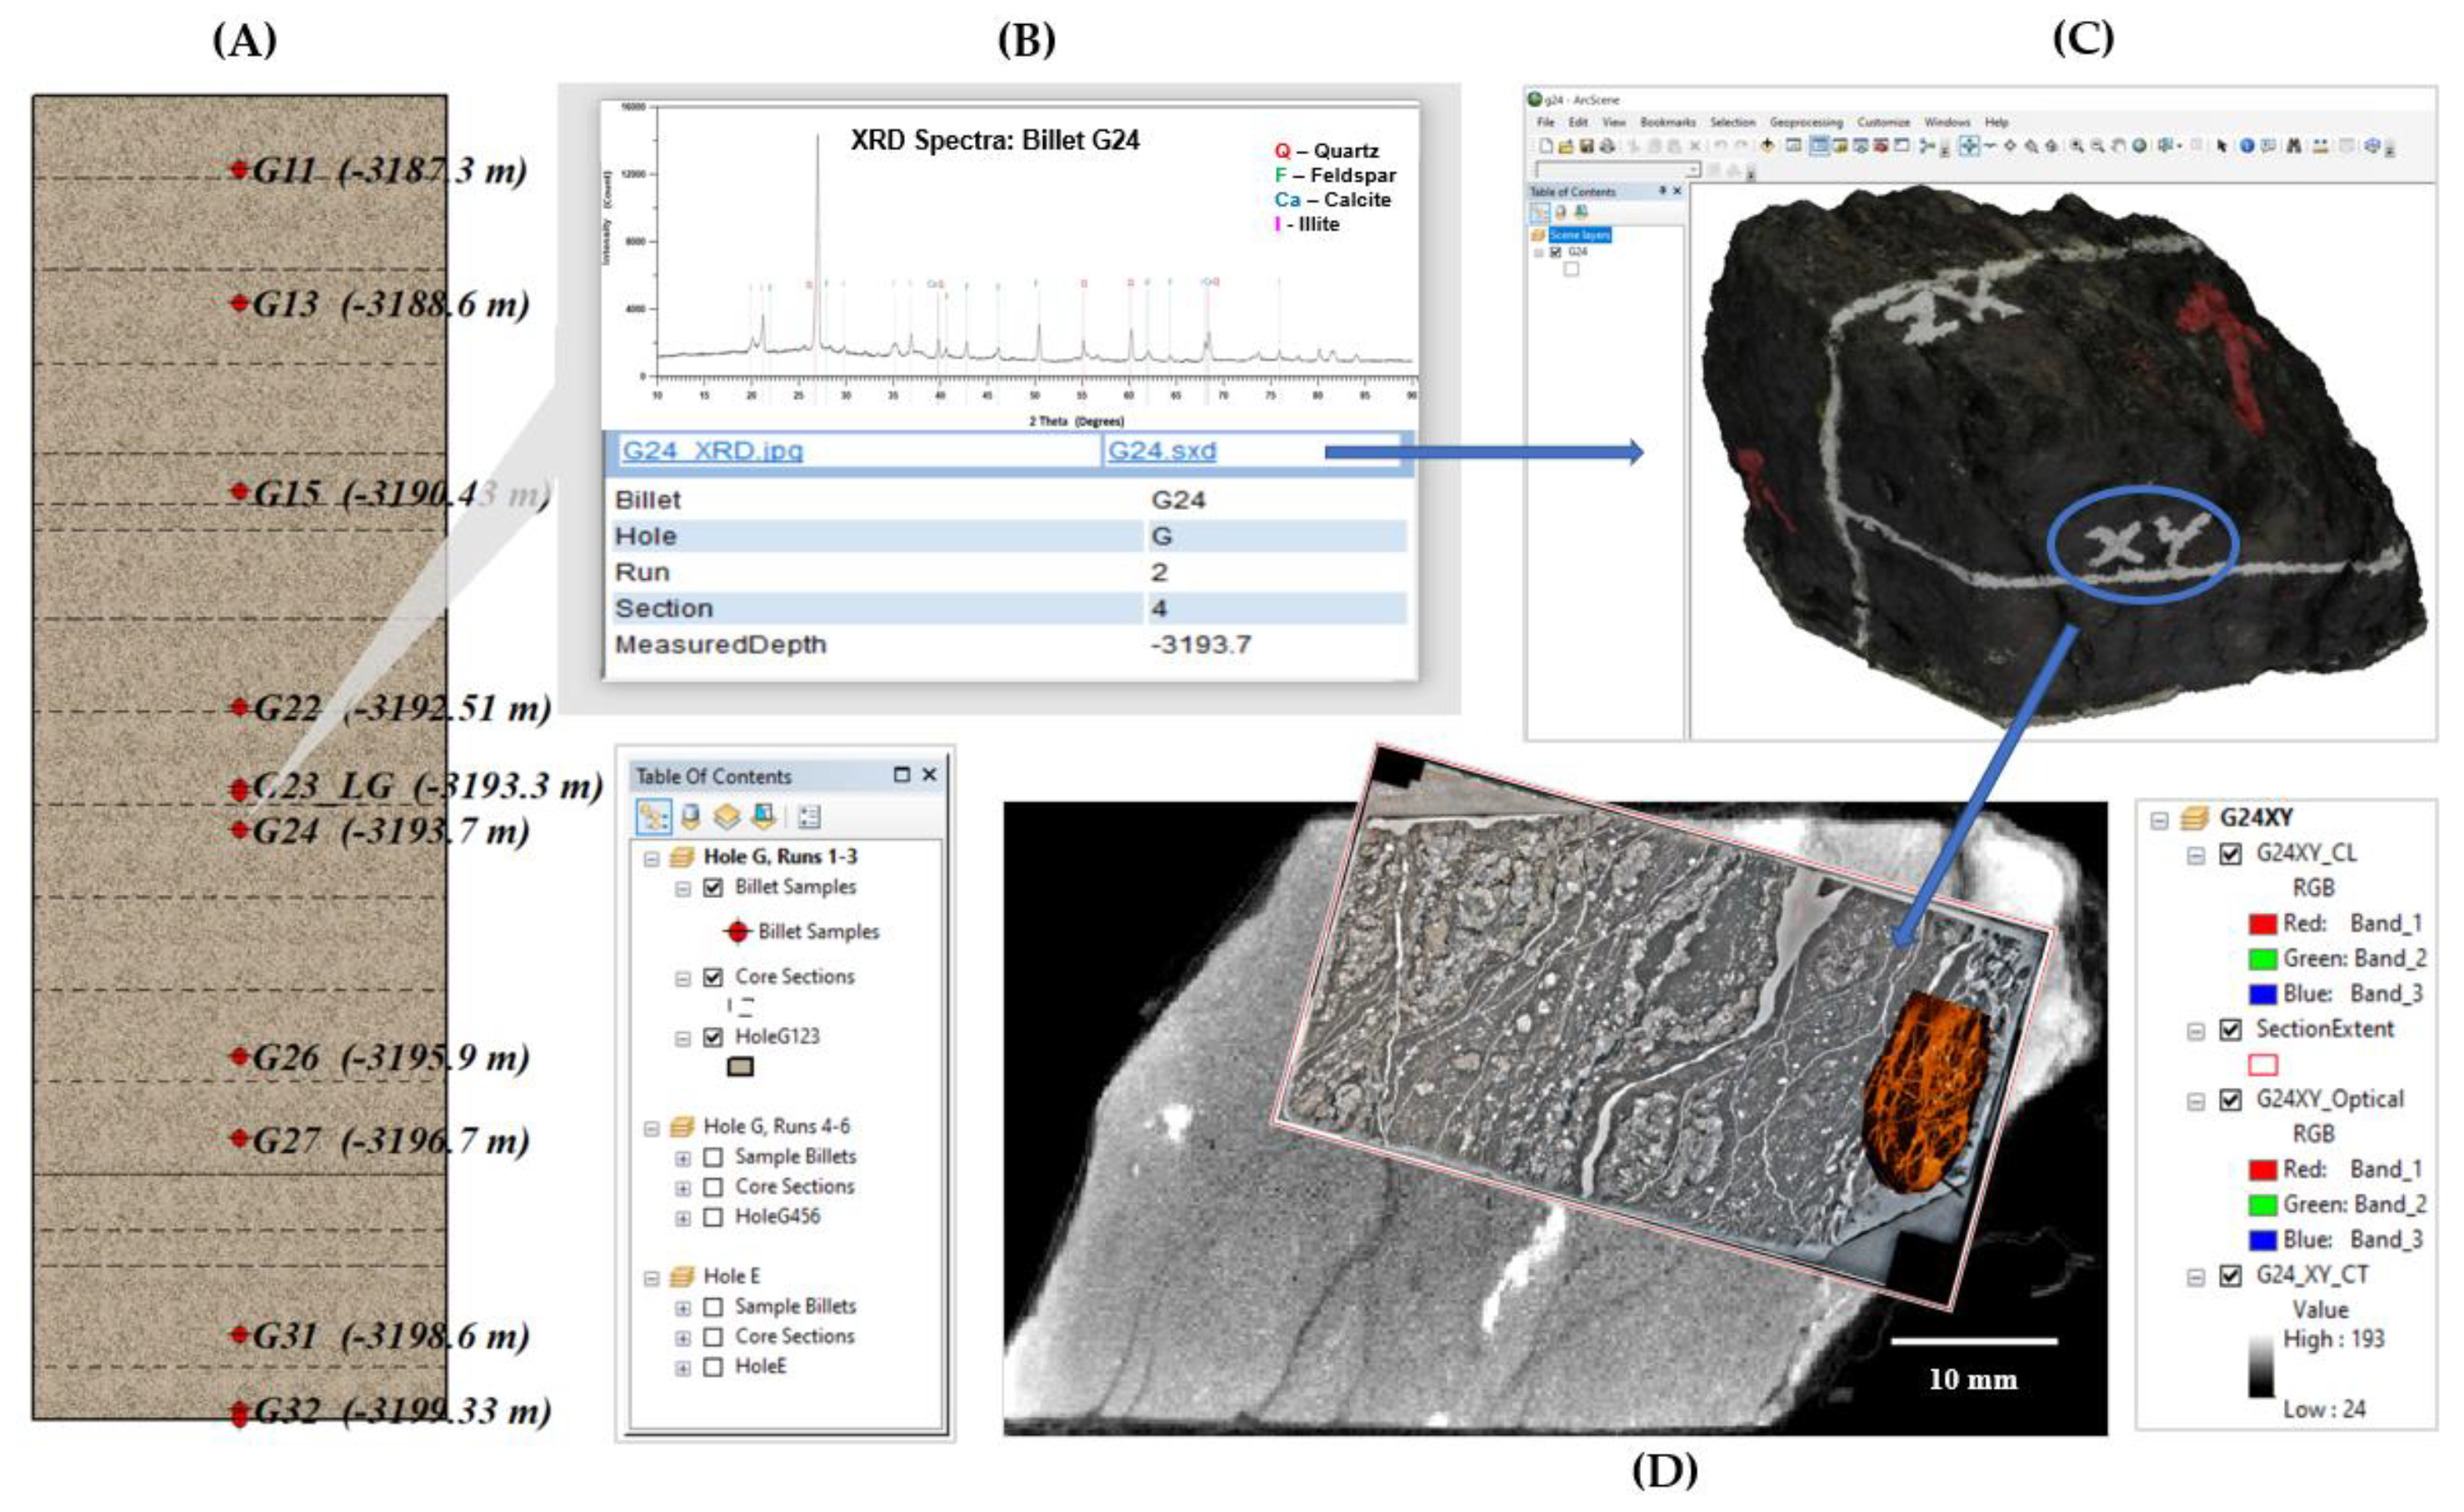Click the List By Drawing Order icon
This screenshot has width=2464, height=1512.
pos(653,817)
